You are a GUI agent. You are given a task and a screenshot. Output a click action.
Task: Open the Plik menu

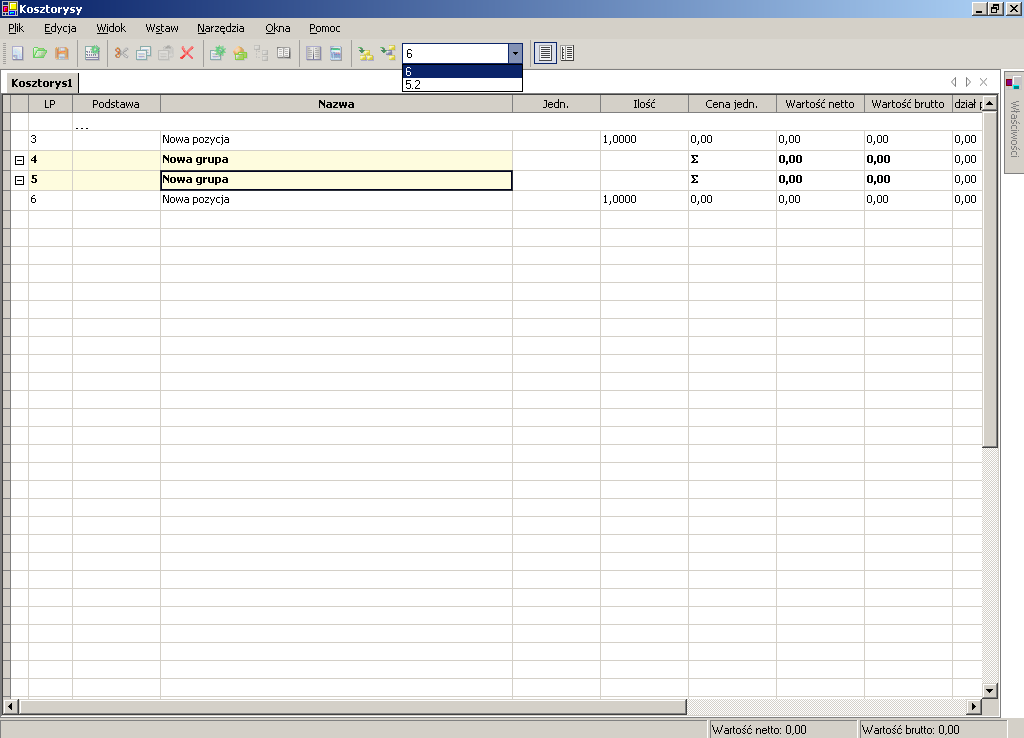[x=16, y=28]
